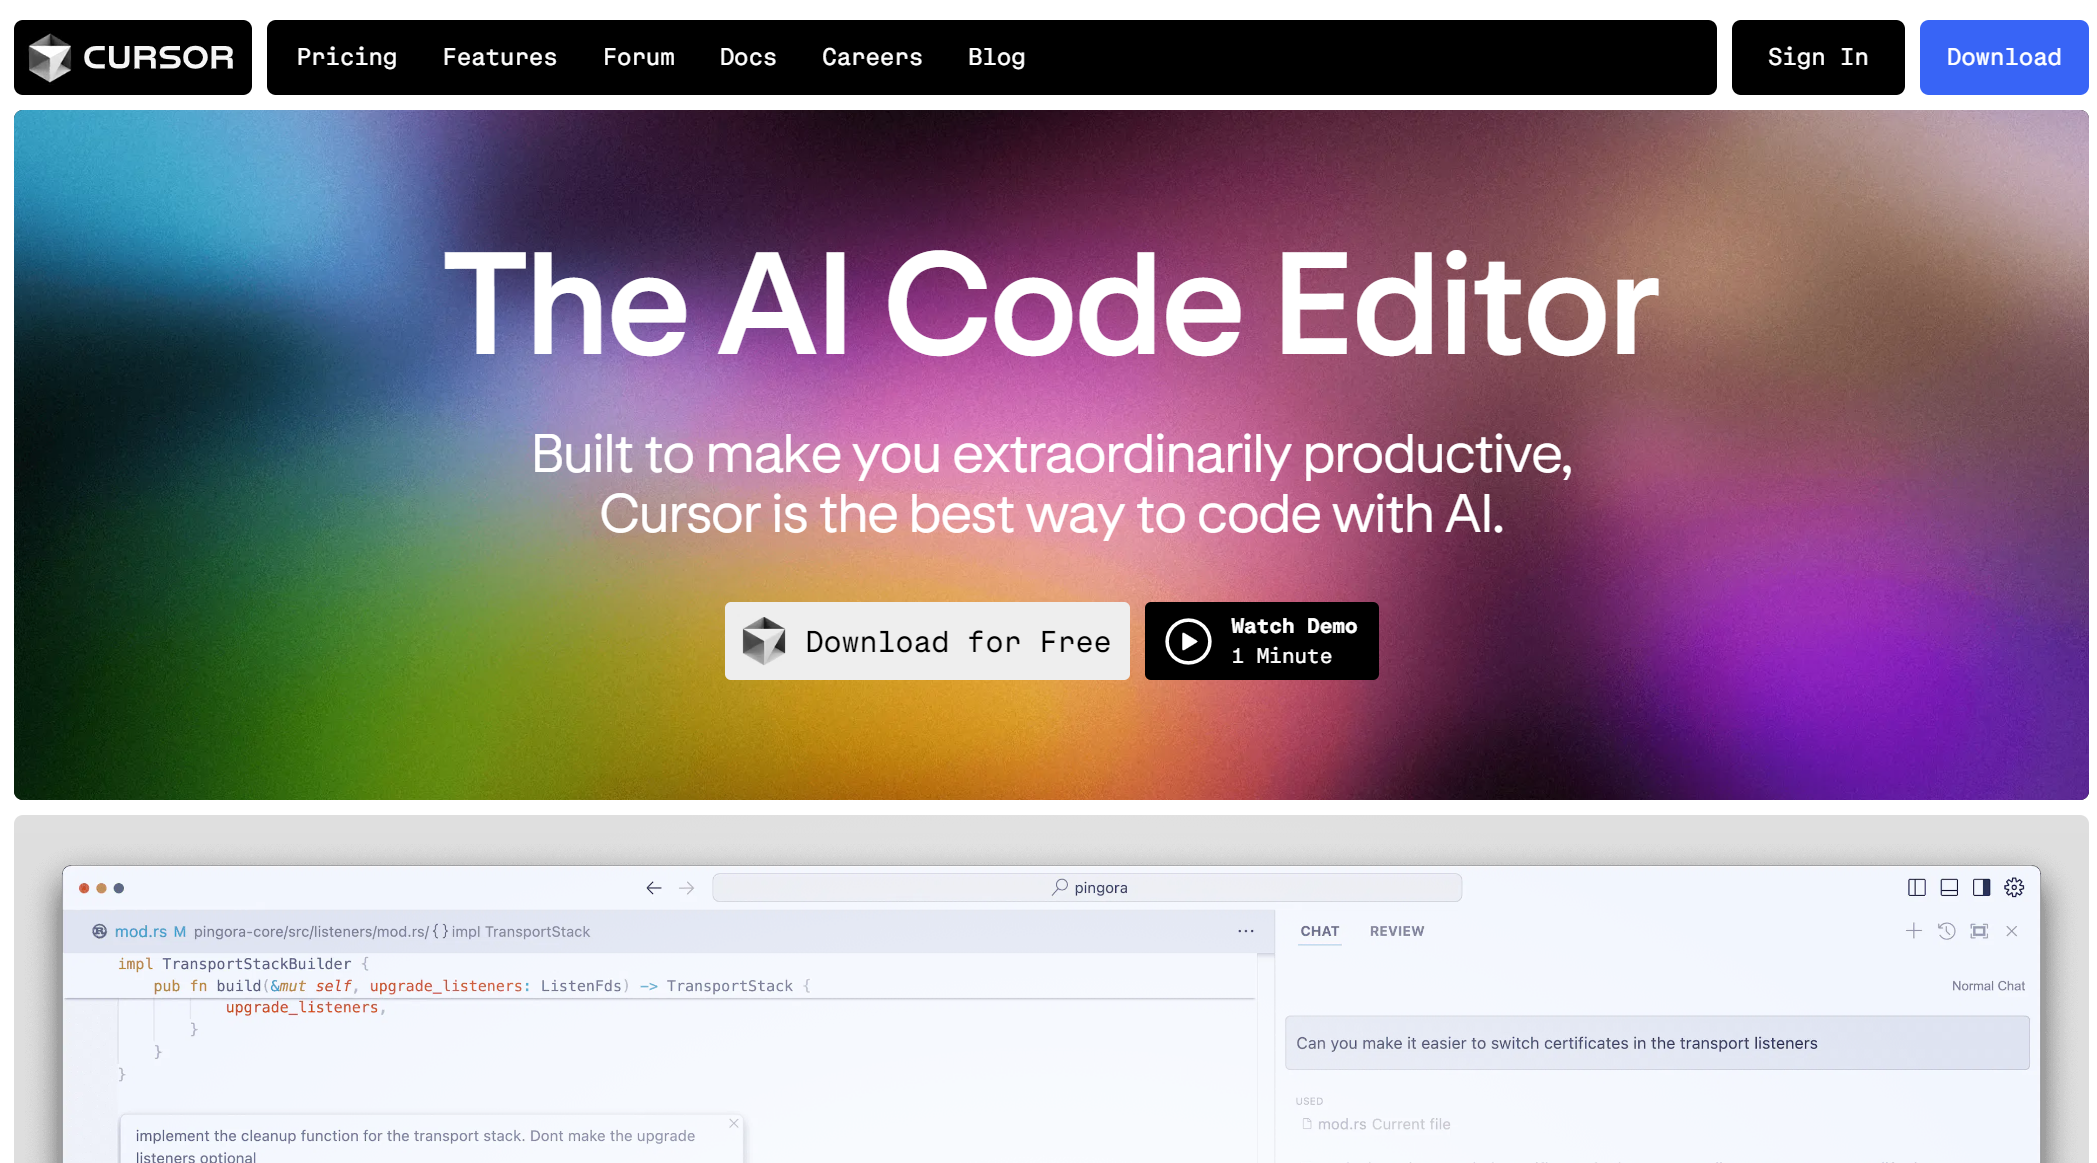This screenshot has width=2097, height=1163.
Task: Click the Cursor logo icon in navbar
Action: [53, 57]
